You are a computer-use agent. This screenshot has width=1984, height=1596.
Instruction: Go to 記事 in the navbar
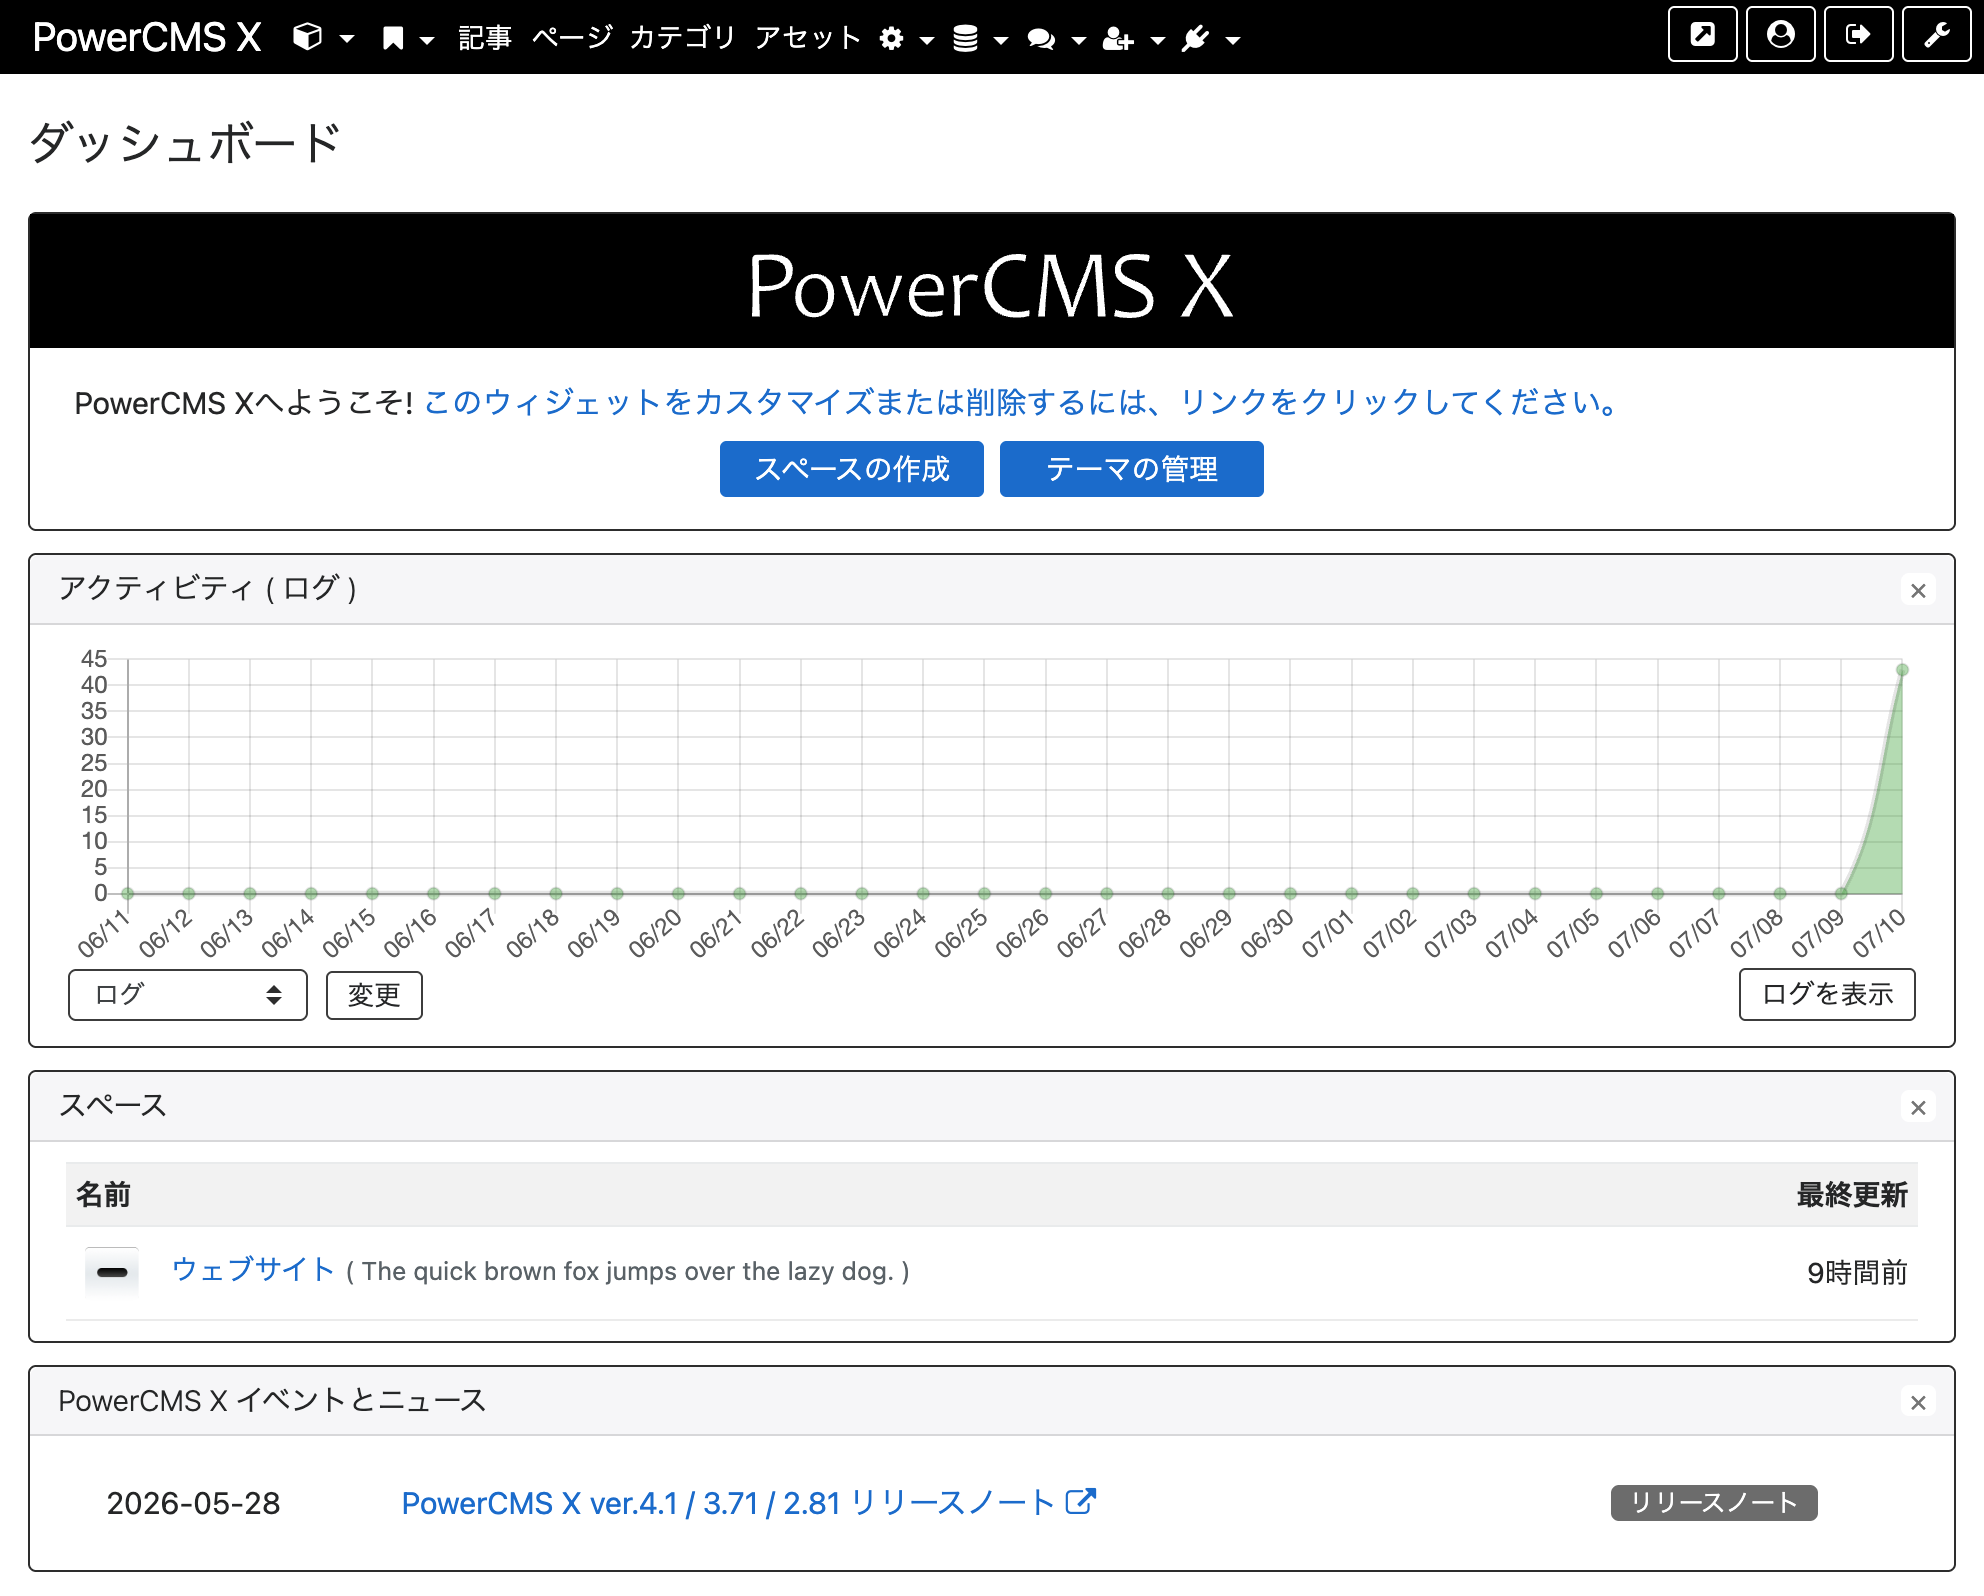click(485, 38)
